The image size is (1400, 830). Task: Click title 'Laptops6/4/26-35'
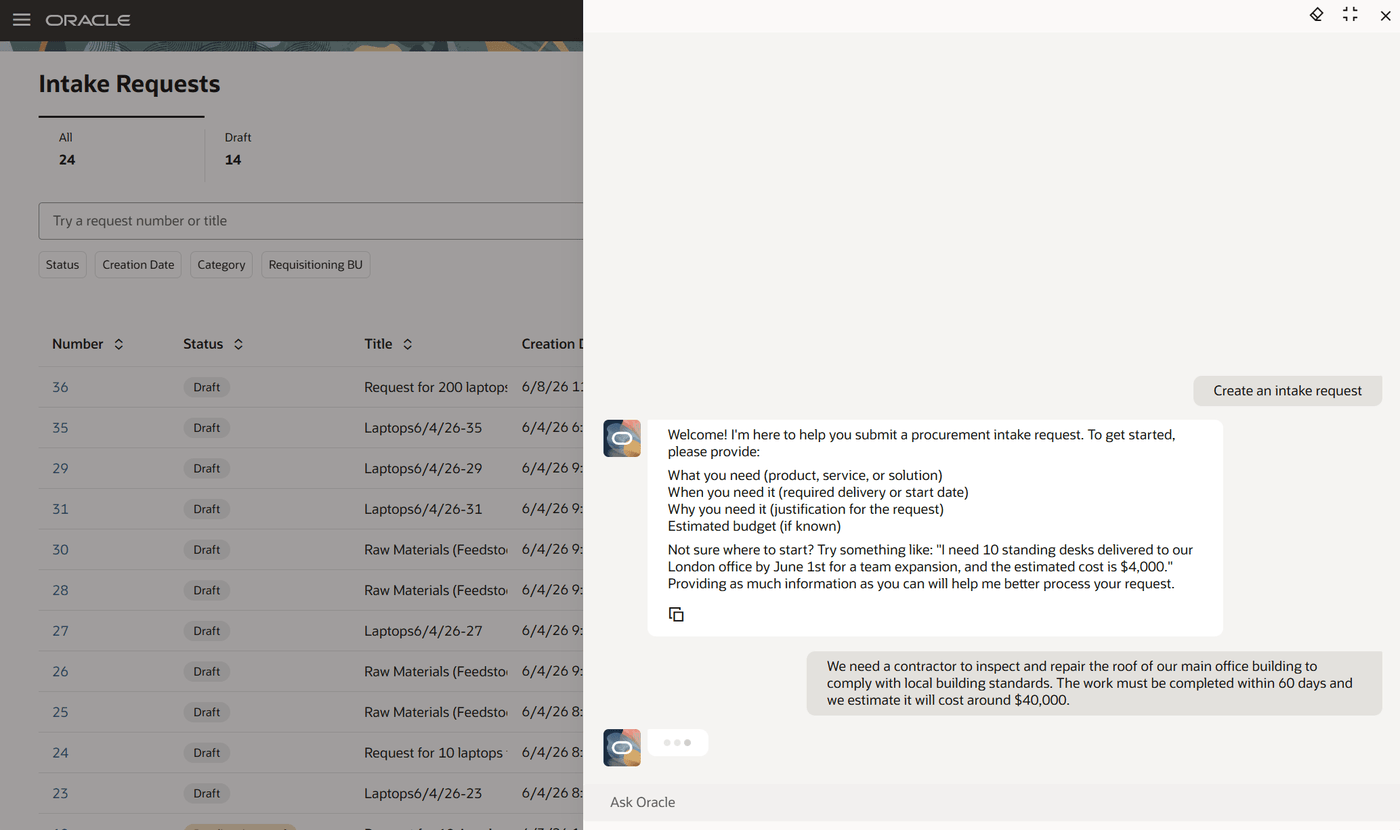423,428
